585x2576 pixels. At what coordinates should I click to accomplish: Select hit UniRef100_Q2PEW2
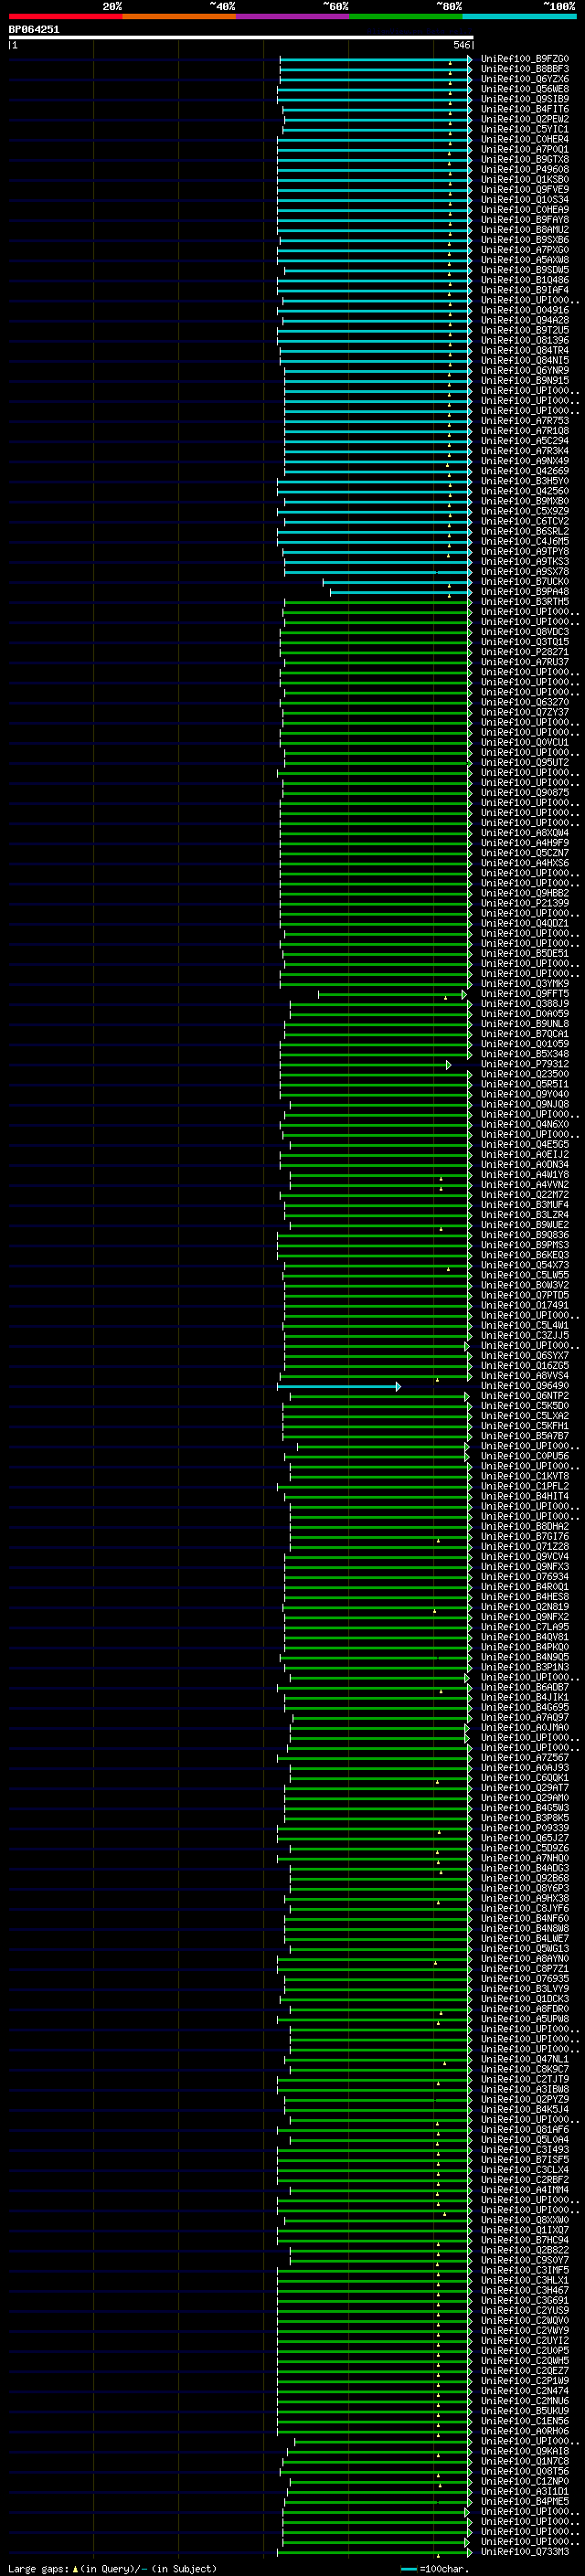coord(524,119)
